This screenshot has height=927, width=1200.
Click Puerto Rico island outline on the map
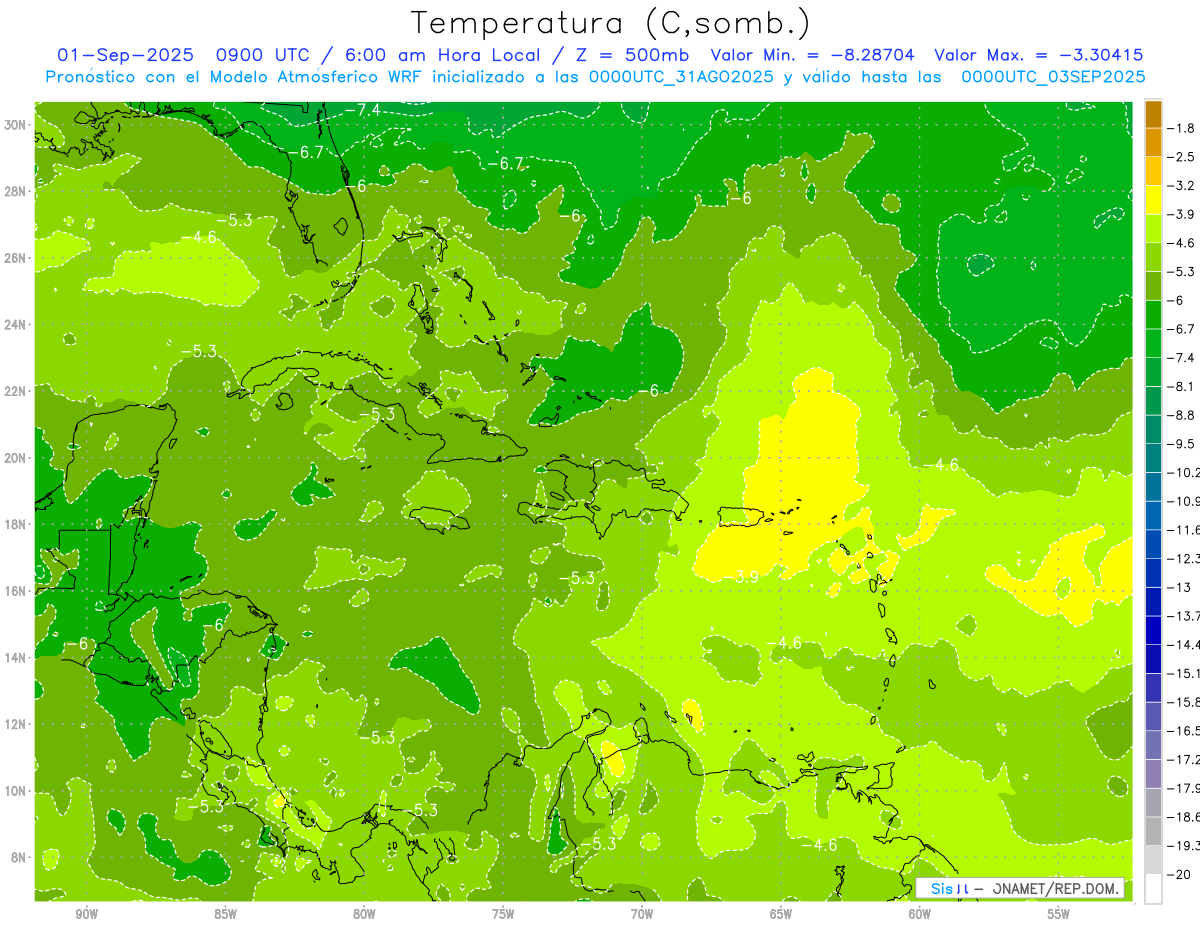point(742,516)
